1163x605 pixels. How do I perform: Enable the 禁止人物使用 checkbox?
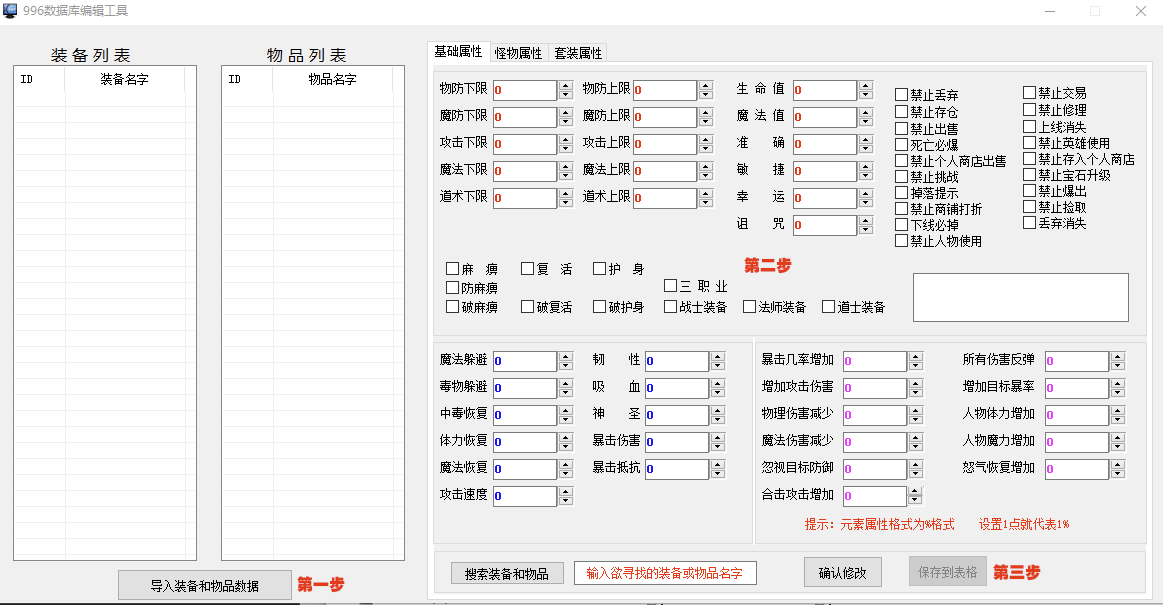[901, 240]
